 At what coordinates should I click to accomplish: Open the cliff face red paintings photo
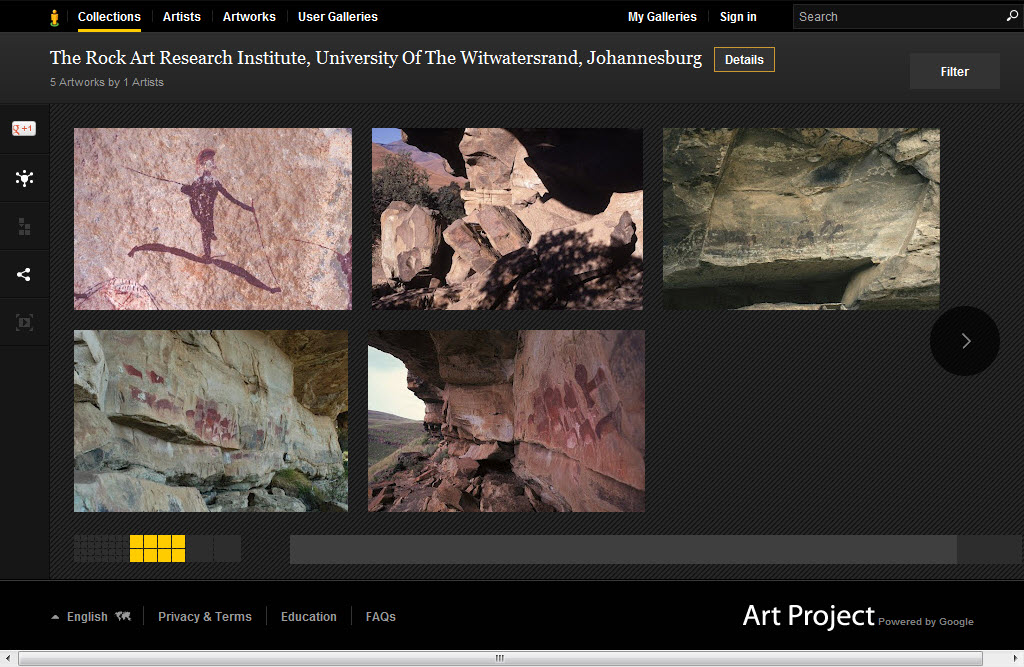[x=211, y=421]
